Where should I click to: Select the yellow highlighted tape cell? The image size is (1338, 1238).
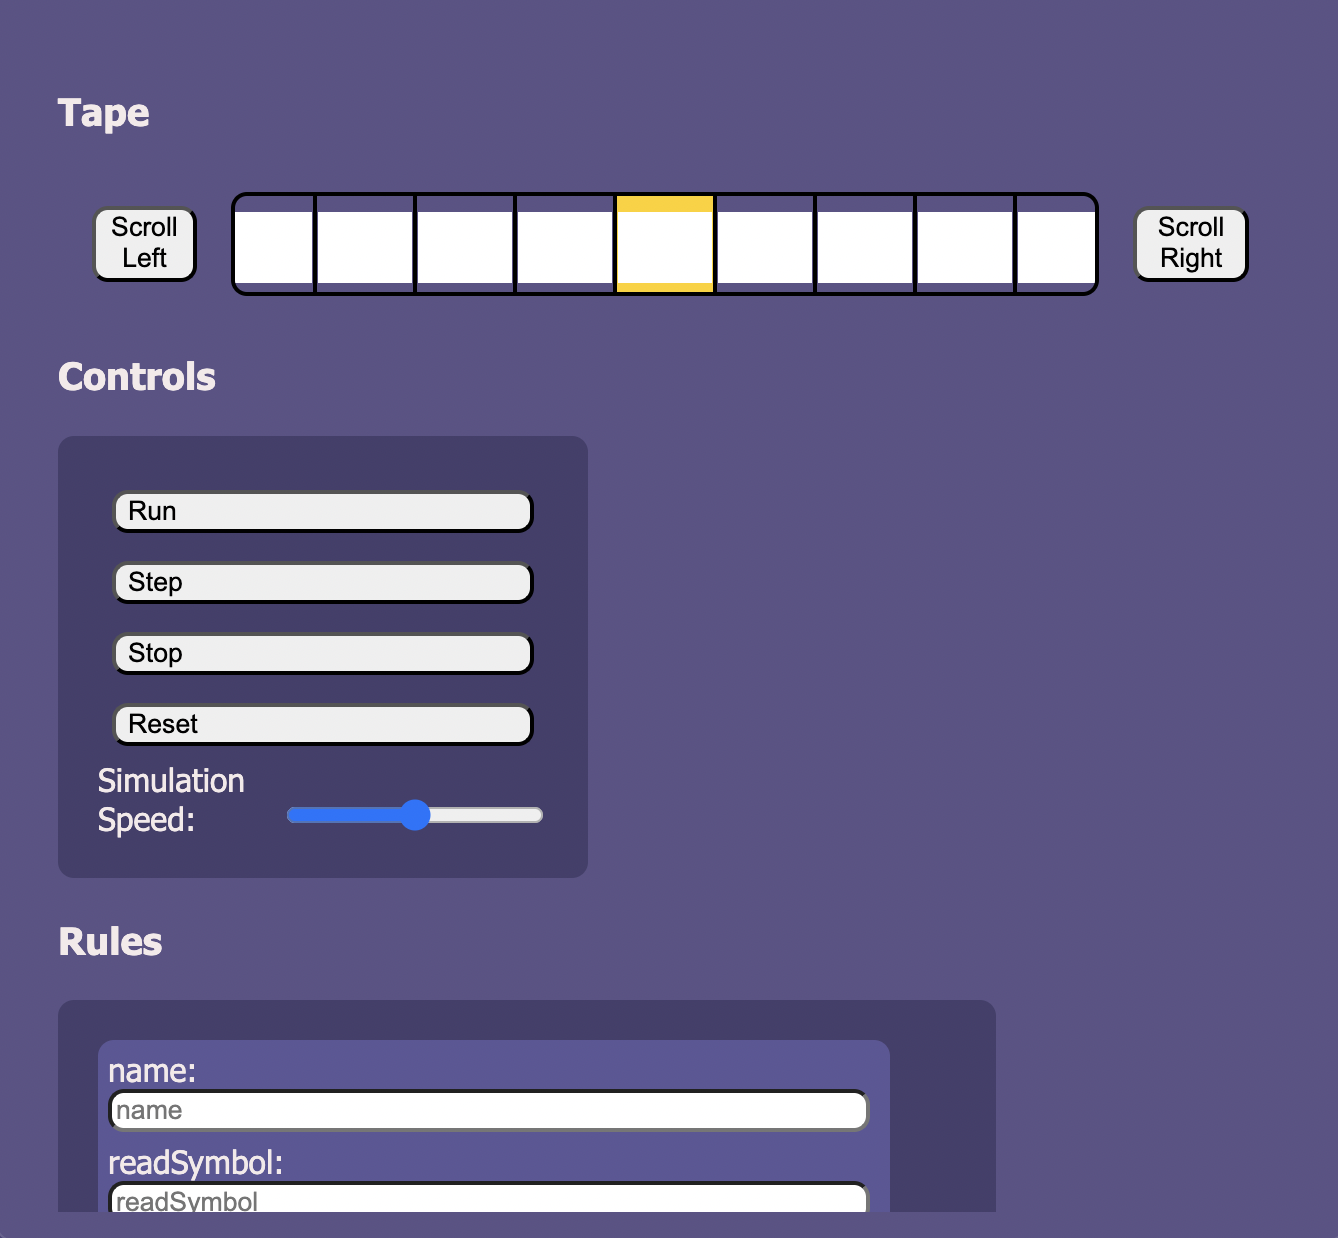tap(665, 246)
